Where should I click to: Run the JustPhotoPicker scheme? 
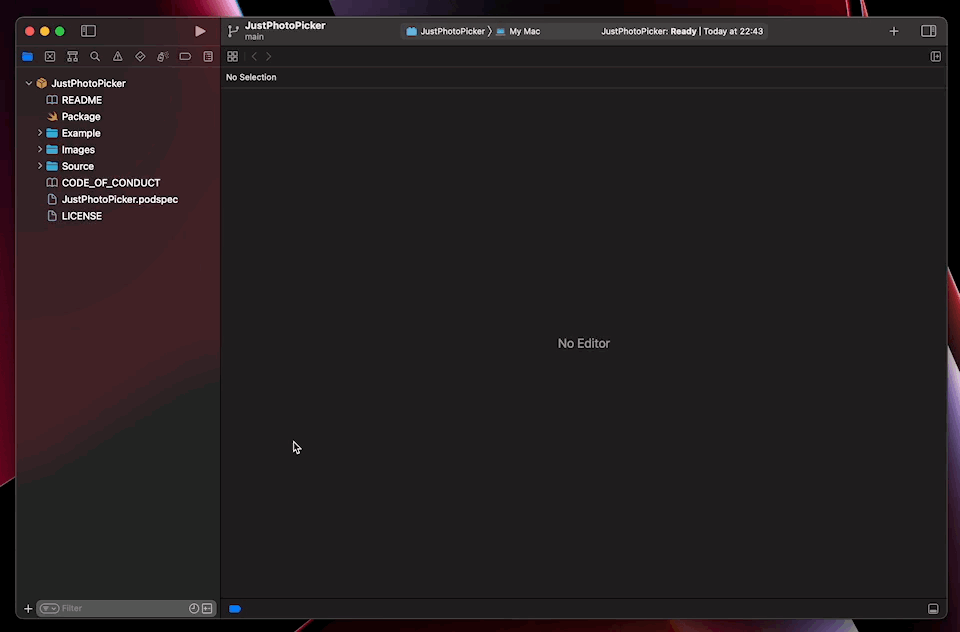200,31
